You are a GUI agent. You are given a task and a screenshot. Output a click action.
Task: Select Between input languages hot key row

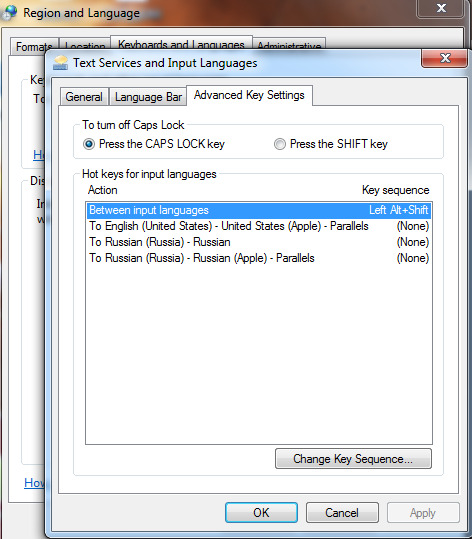[259, 210]
